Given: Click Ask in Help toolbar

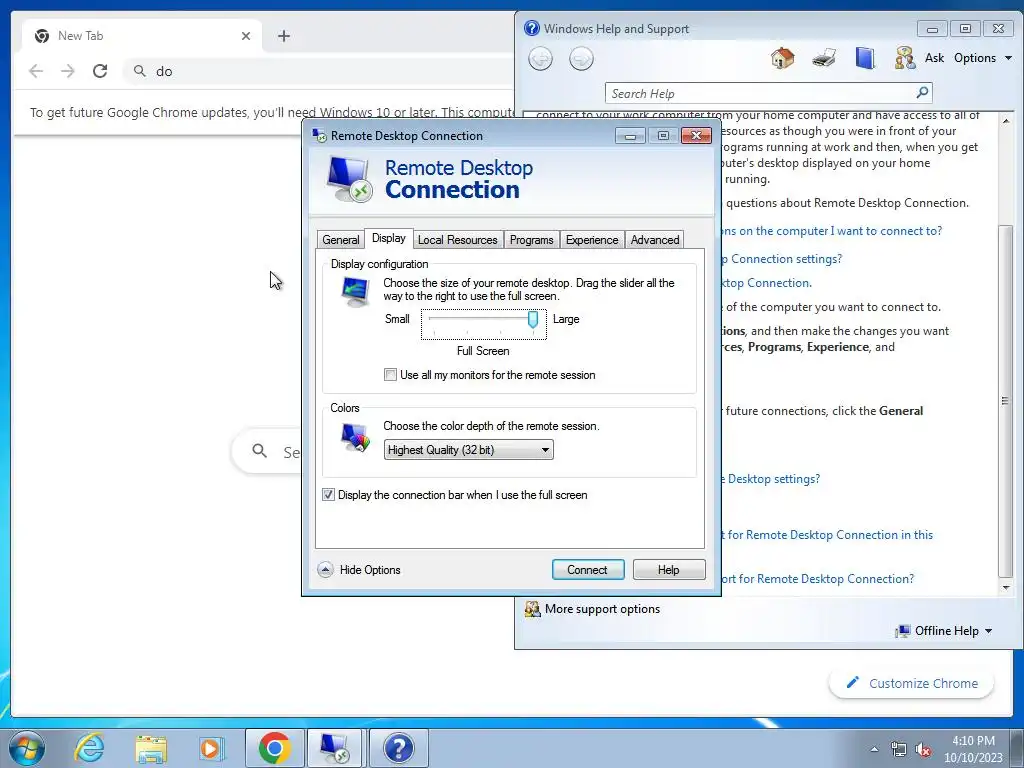Looking at the screenshot, I should coord(935,58).
